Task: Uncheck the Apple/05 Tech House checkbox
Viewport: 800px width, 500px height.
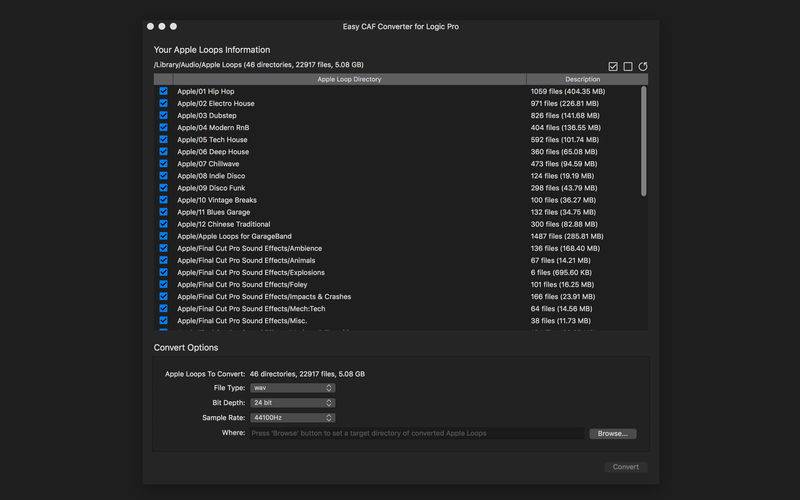Action: coord(163,139)
